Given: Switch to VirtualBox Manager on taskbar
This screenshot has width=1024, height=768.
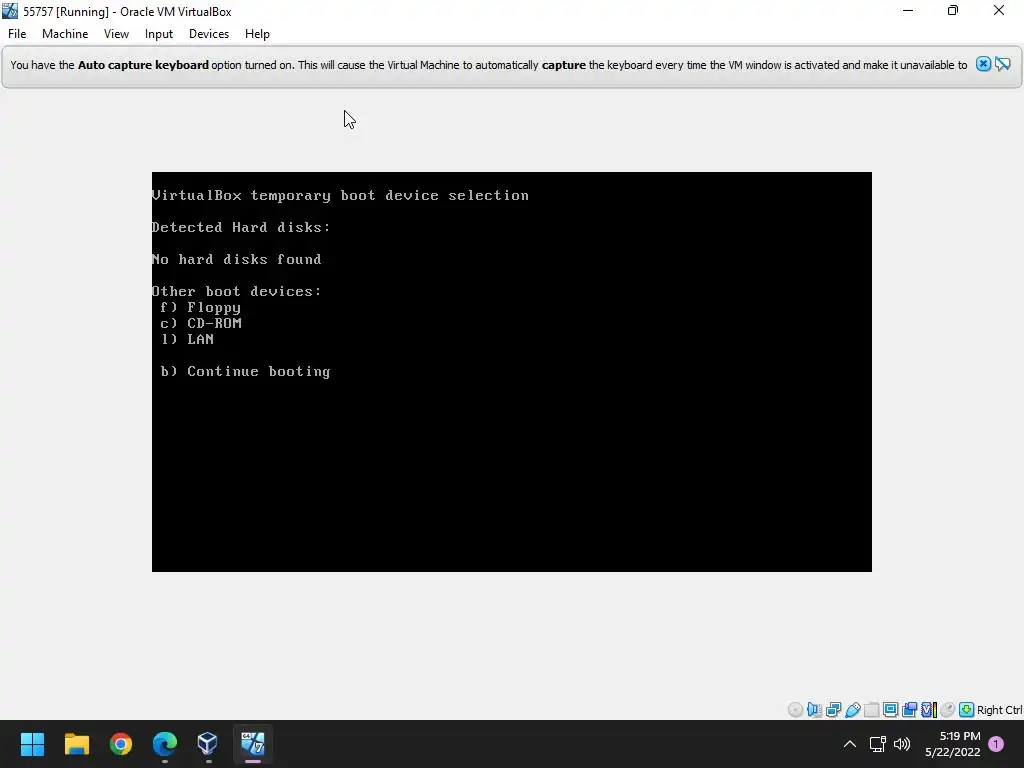Looking at the screenshot, I should (x=208, y=744).
